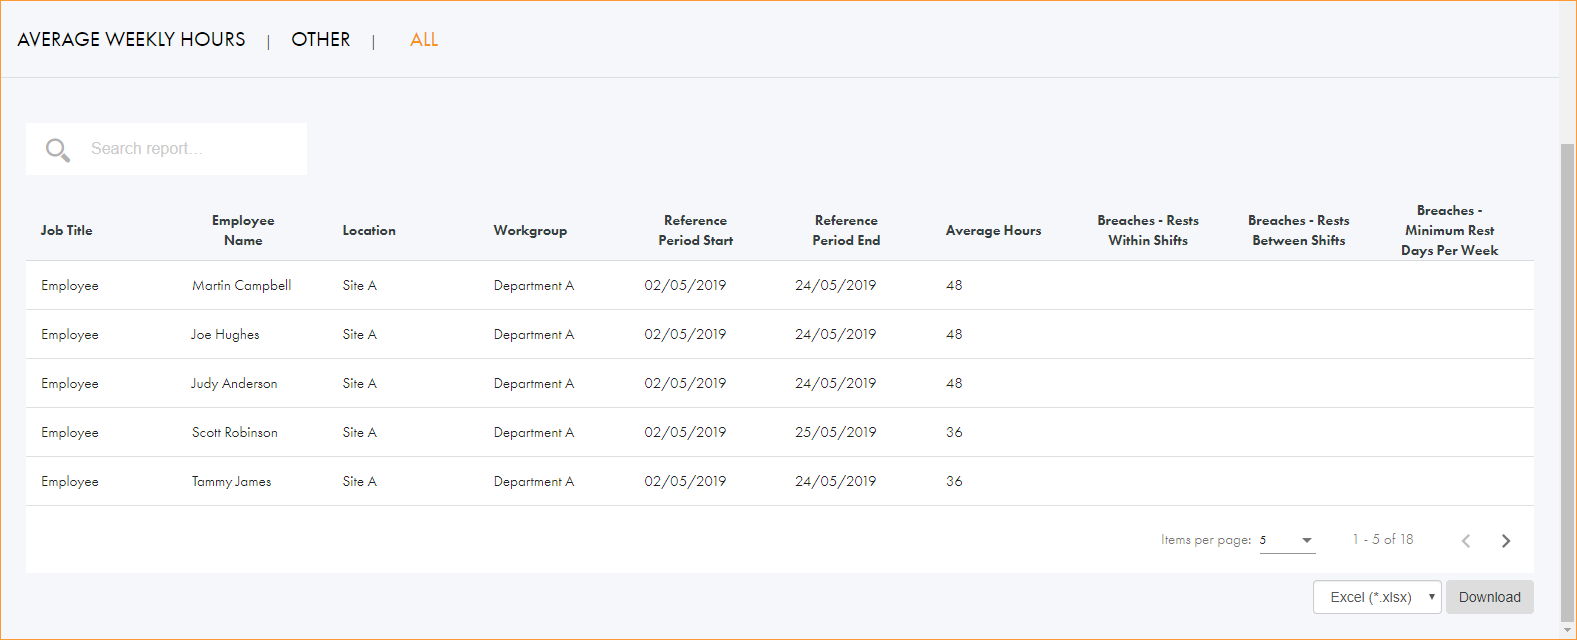1577x640 pixels.
Task: Click the scrollbar down arrow
Action: (1567, 630)
